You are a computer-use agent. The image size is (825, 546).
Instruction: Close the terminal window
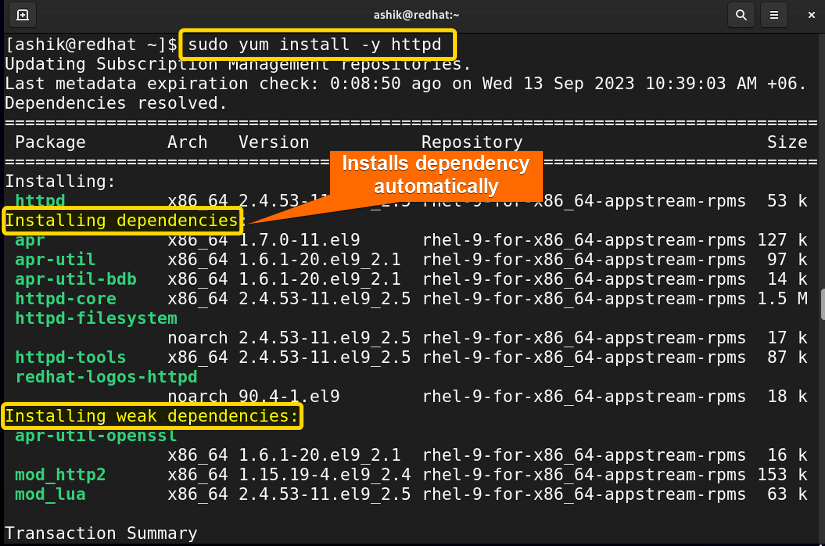click(x=805, y=15)
